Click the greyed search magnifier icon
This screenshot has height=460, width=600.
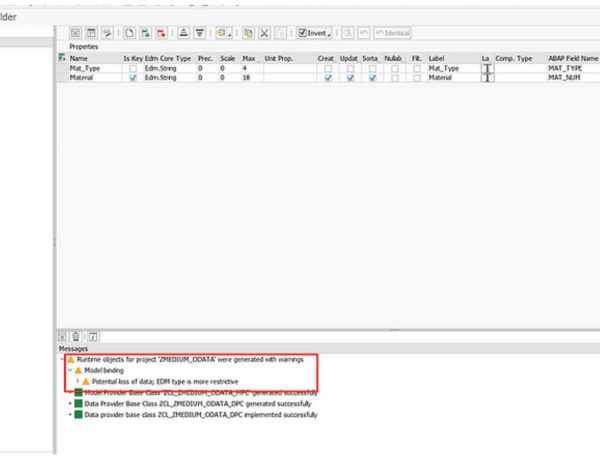pos(347,33)
